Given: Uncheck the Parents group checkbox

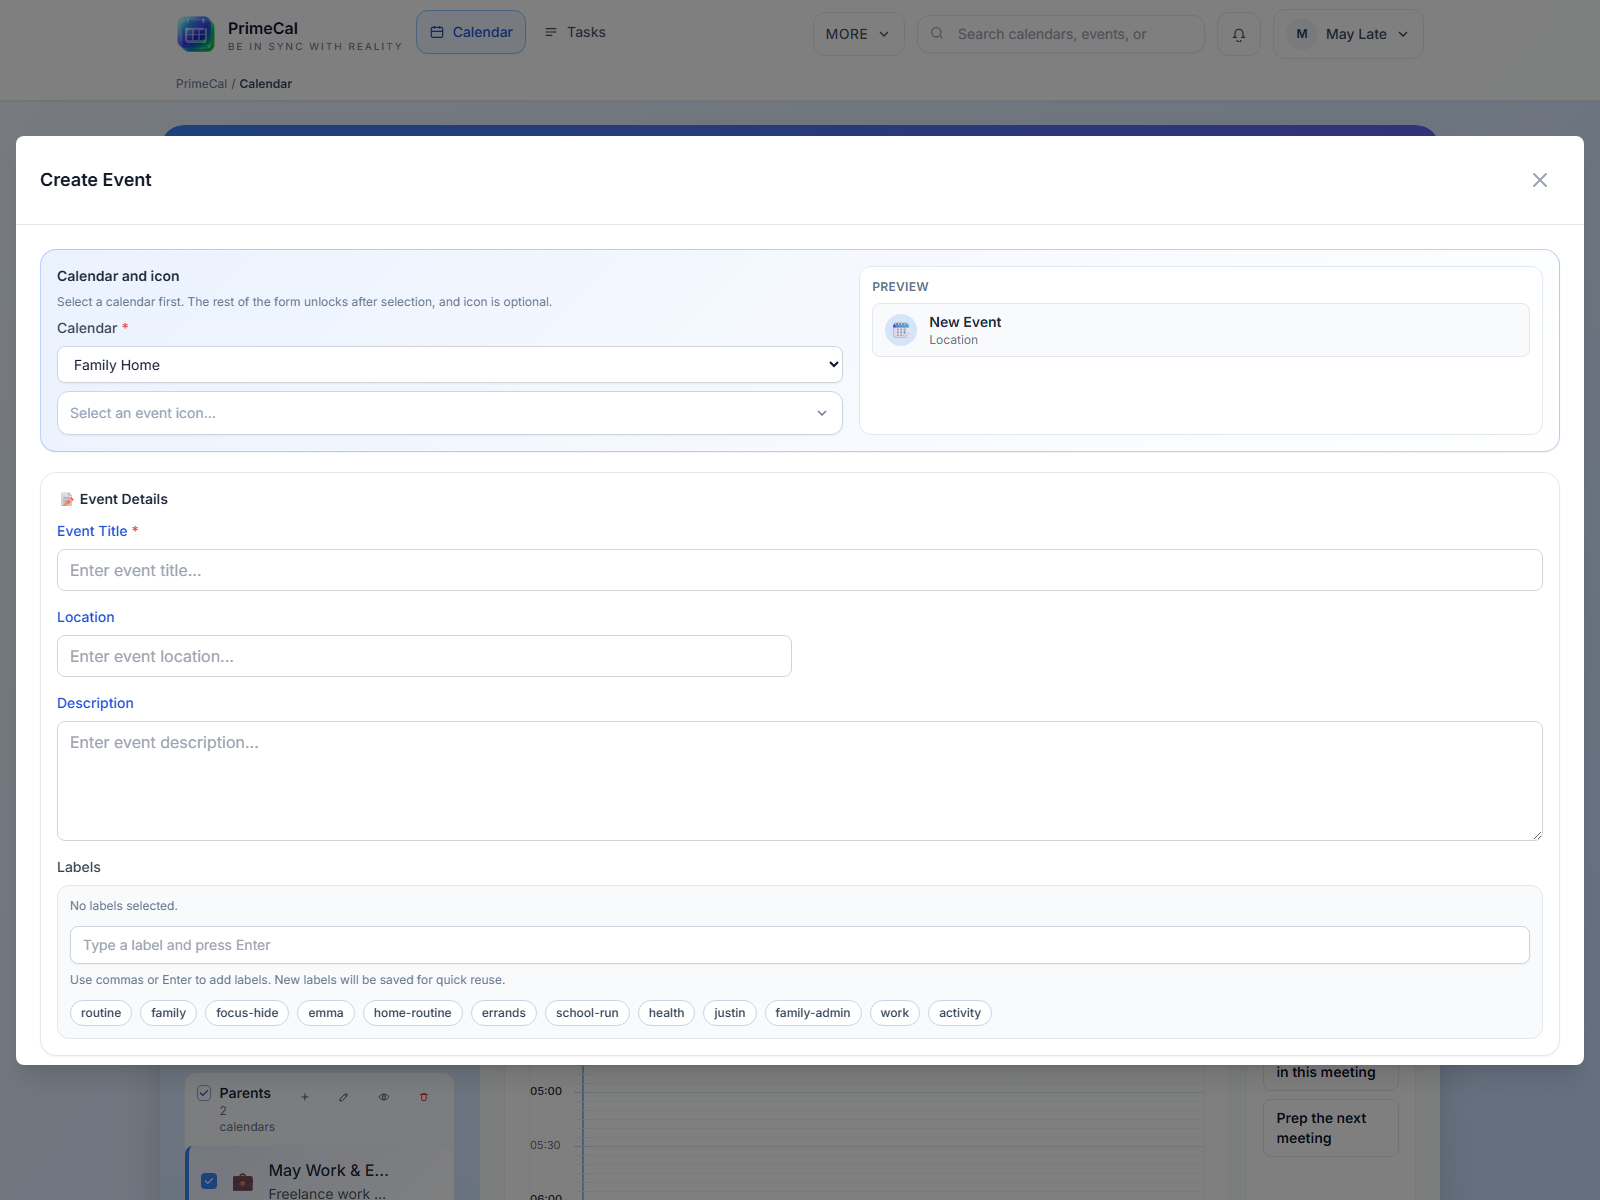Looking at the screenshot, I should click(204, 1092).
